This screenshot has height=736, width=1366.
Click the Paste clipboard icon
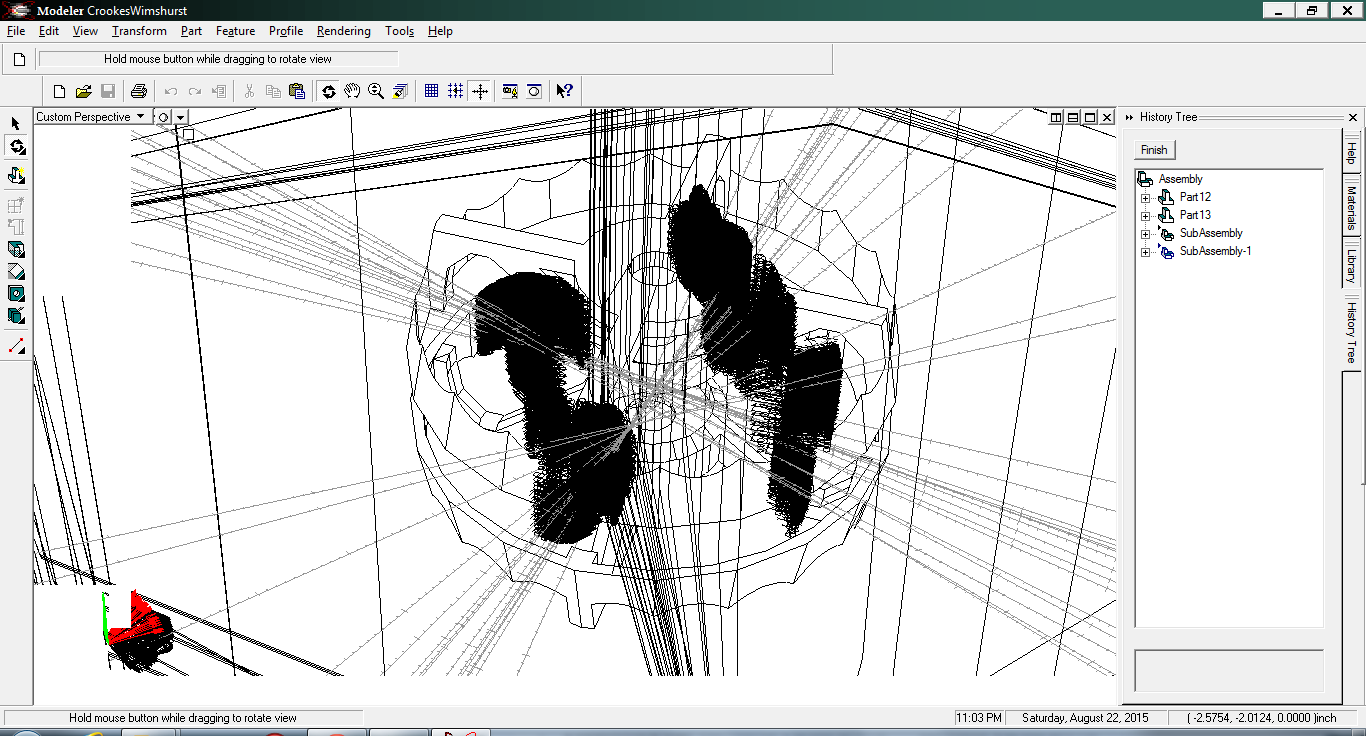coord(297,91)
